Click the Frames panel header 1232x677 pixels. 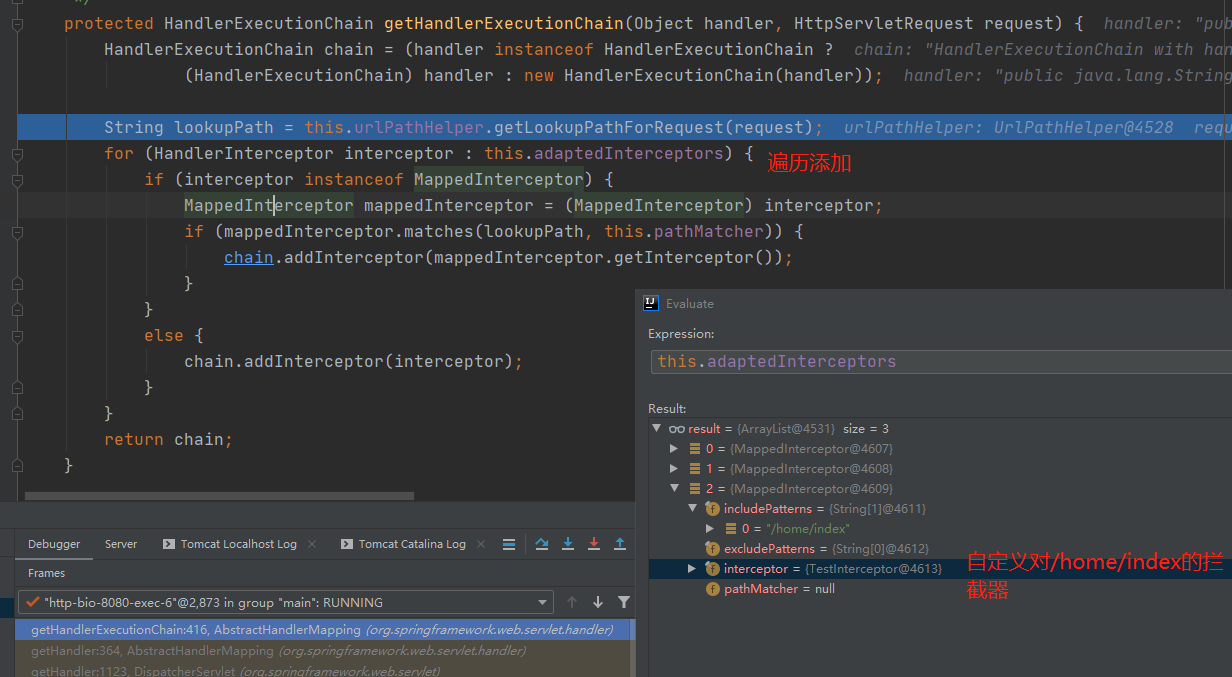[x=46, y=573]
